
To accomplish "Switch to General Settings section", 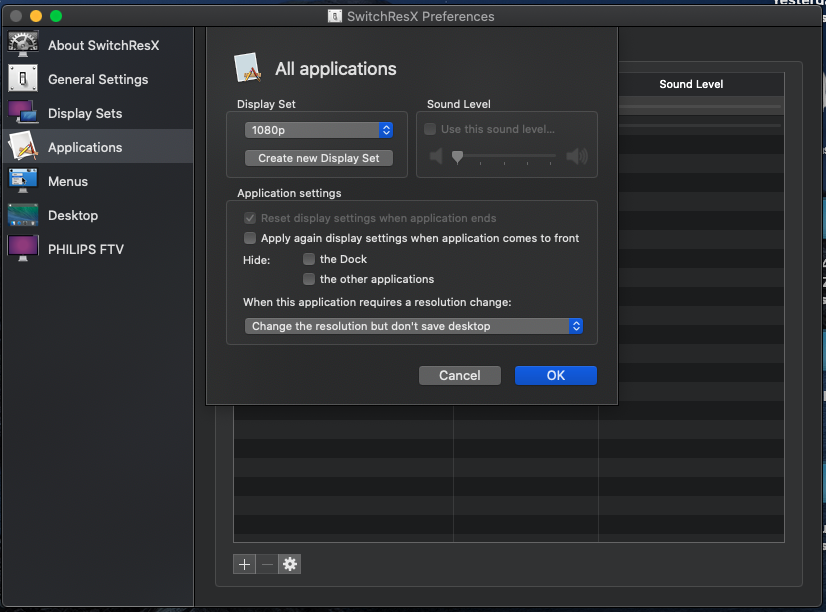I will tap(98, 79).
